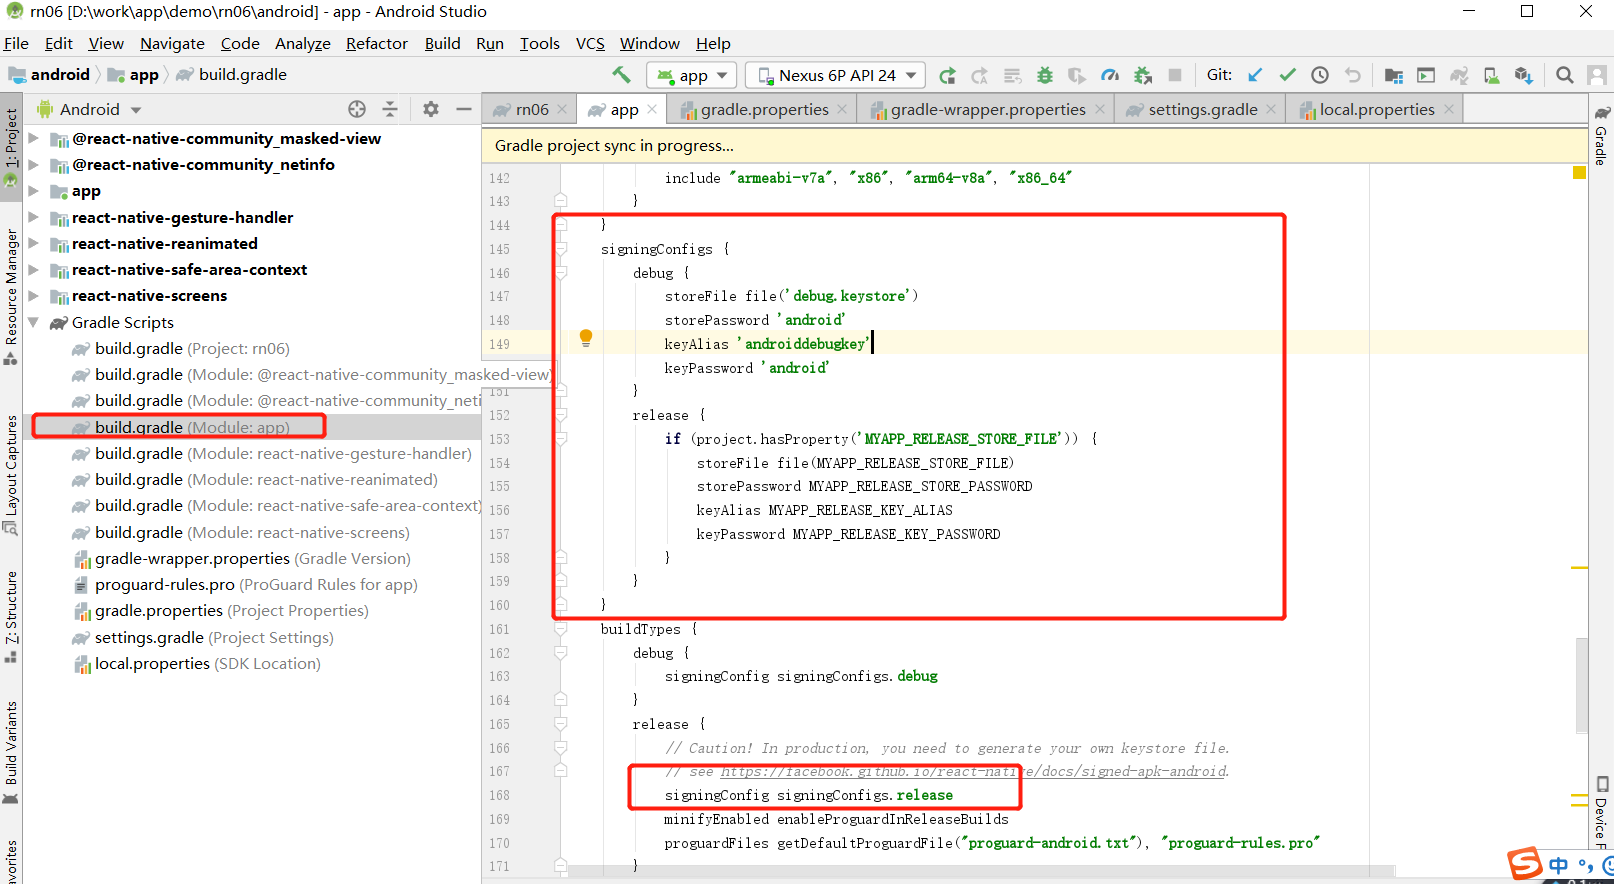Click the yellow lightbulb intention icon

coord(586,339)
